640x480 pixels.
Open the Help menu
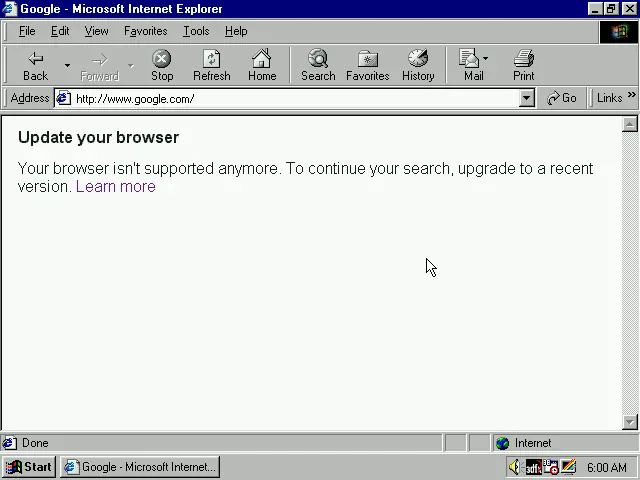[236, 31]
